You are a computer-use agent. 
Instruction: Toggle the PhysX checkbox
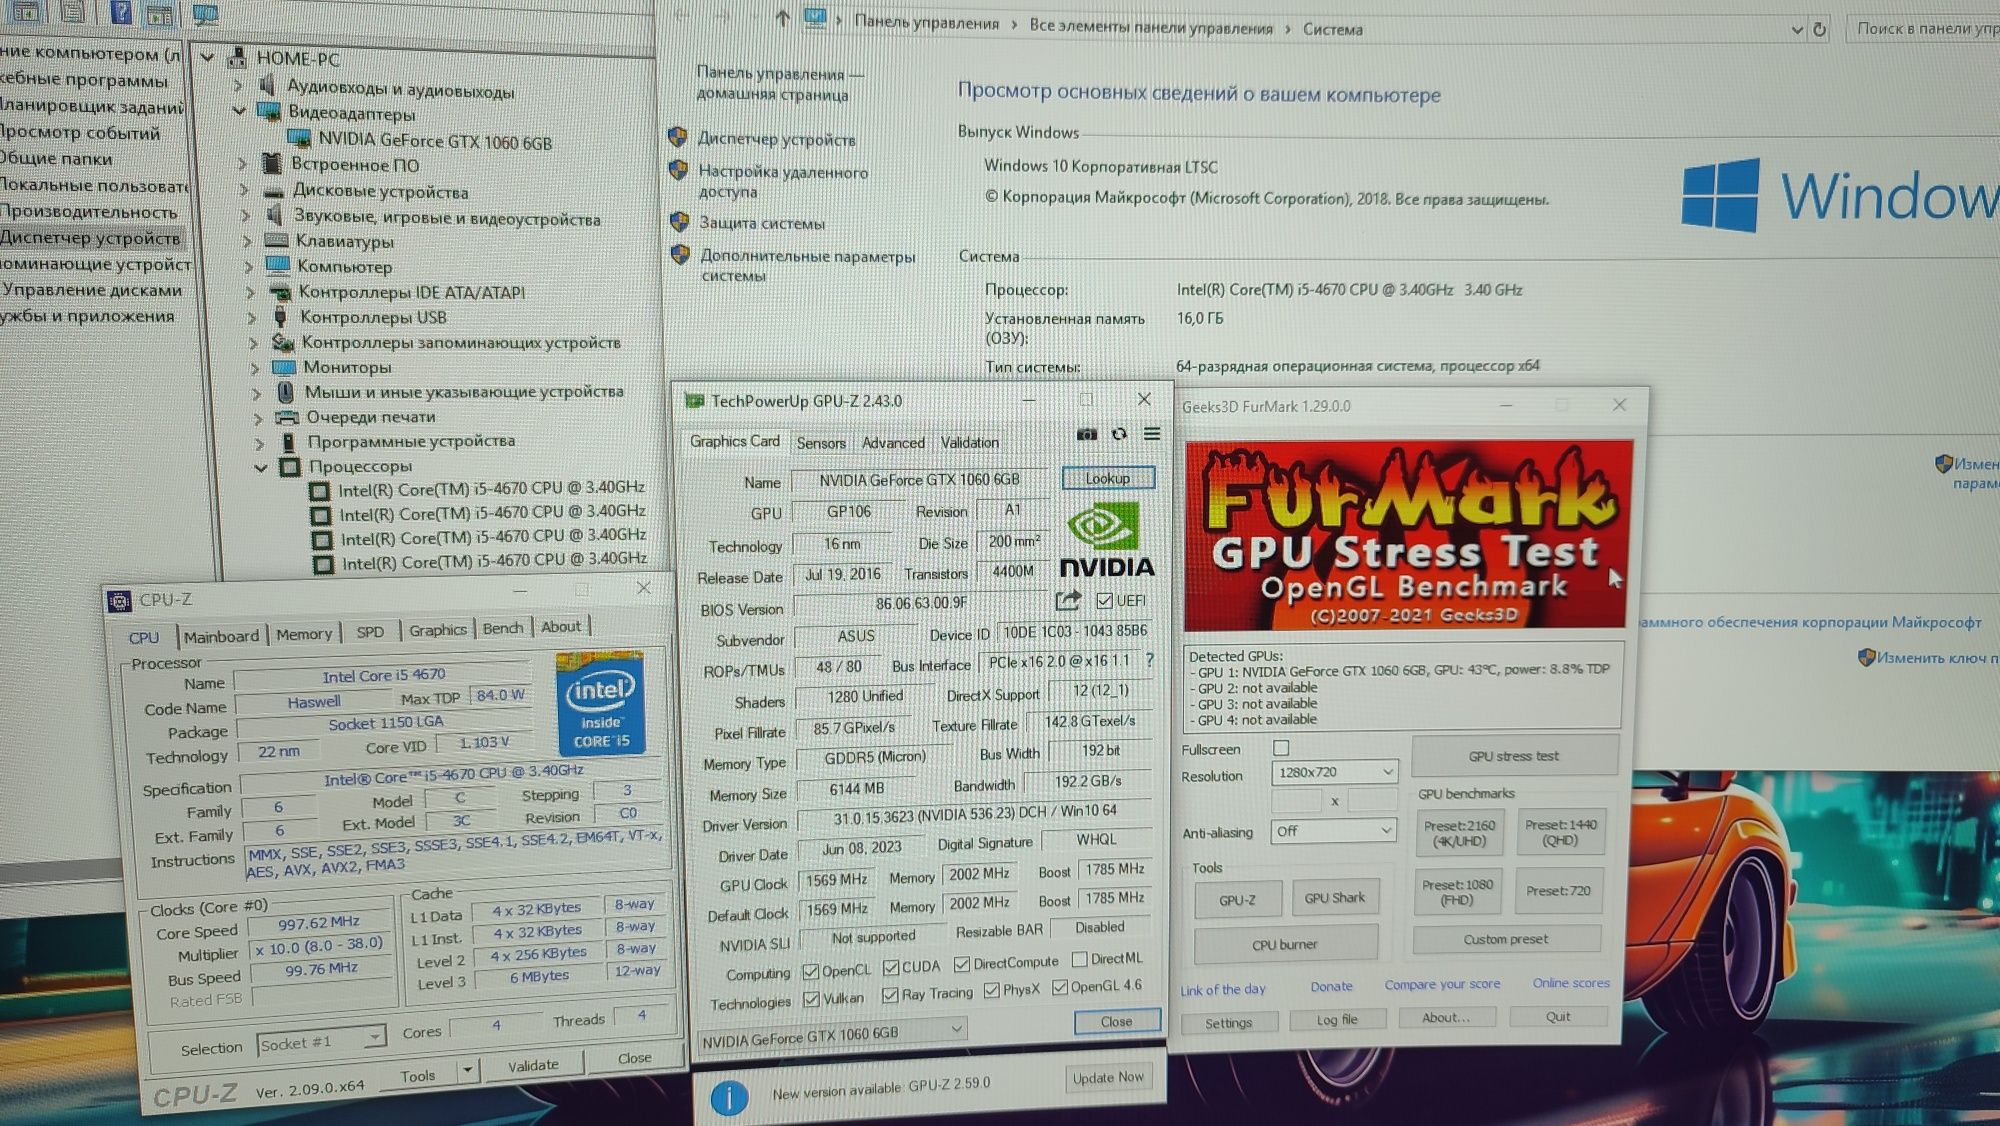coord(991,990)
